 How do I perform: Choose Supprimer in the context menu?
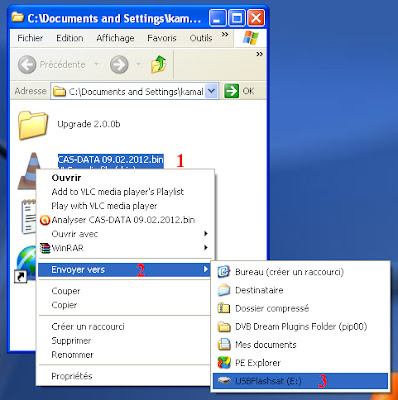click(x=125, y=340)
